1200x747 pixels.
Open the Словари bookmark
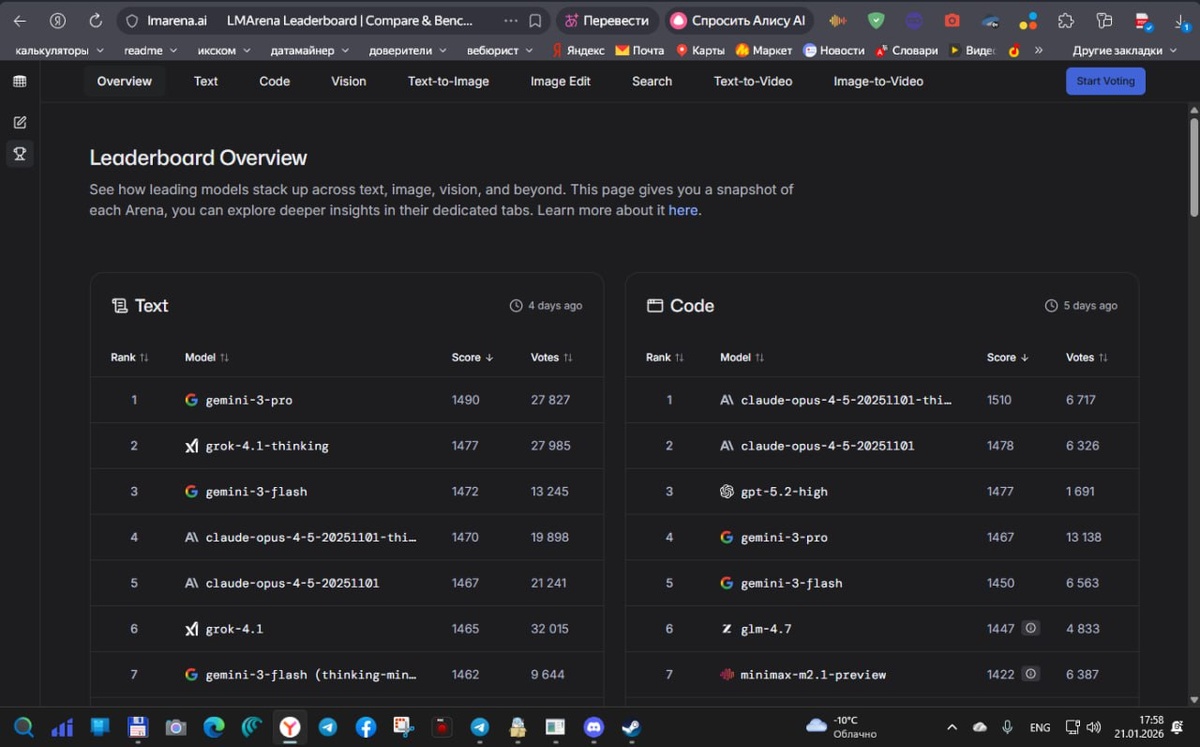[x=906, y=50]
